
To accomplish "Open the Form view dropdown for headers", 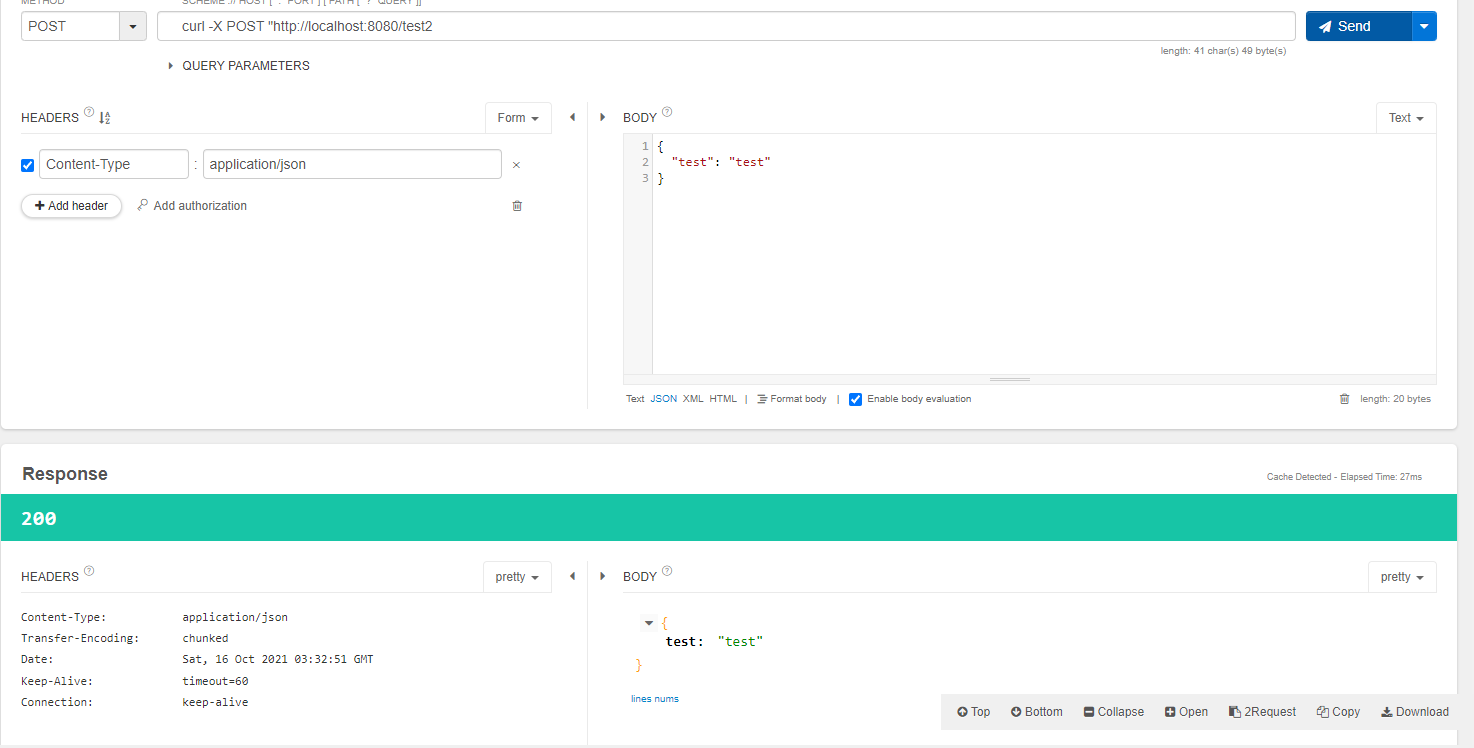I will pos(518,117).
